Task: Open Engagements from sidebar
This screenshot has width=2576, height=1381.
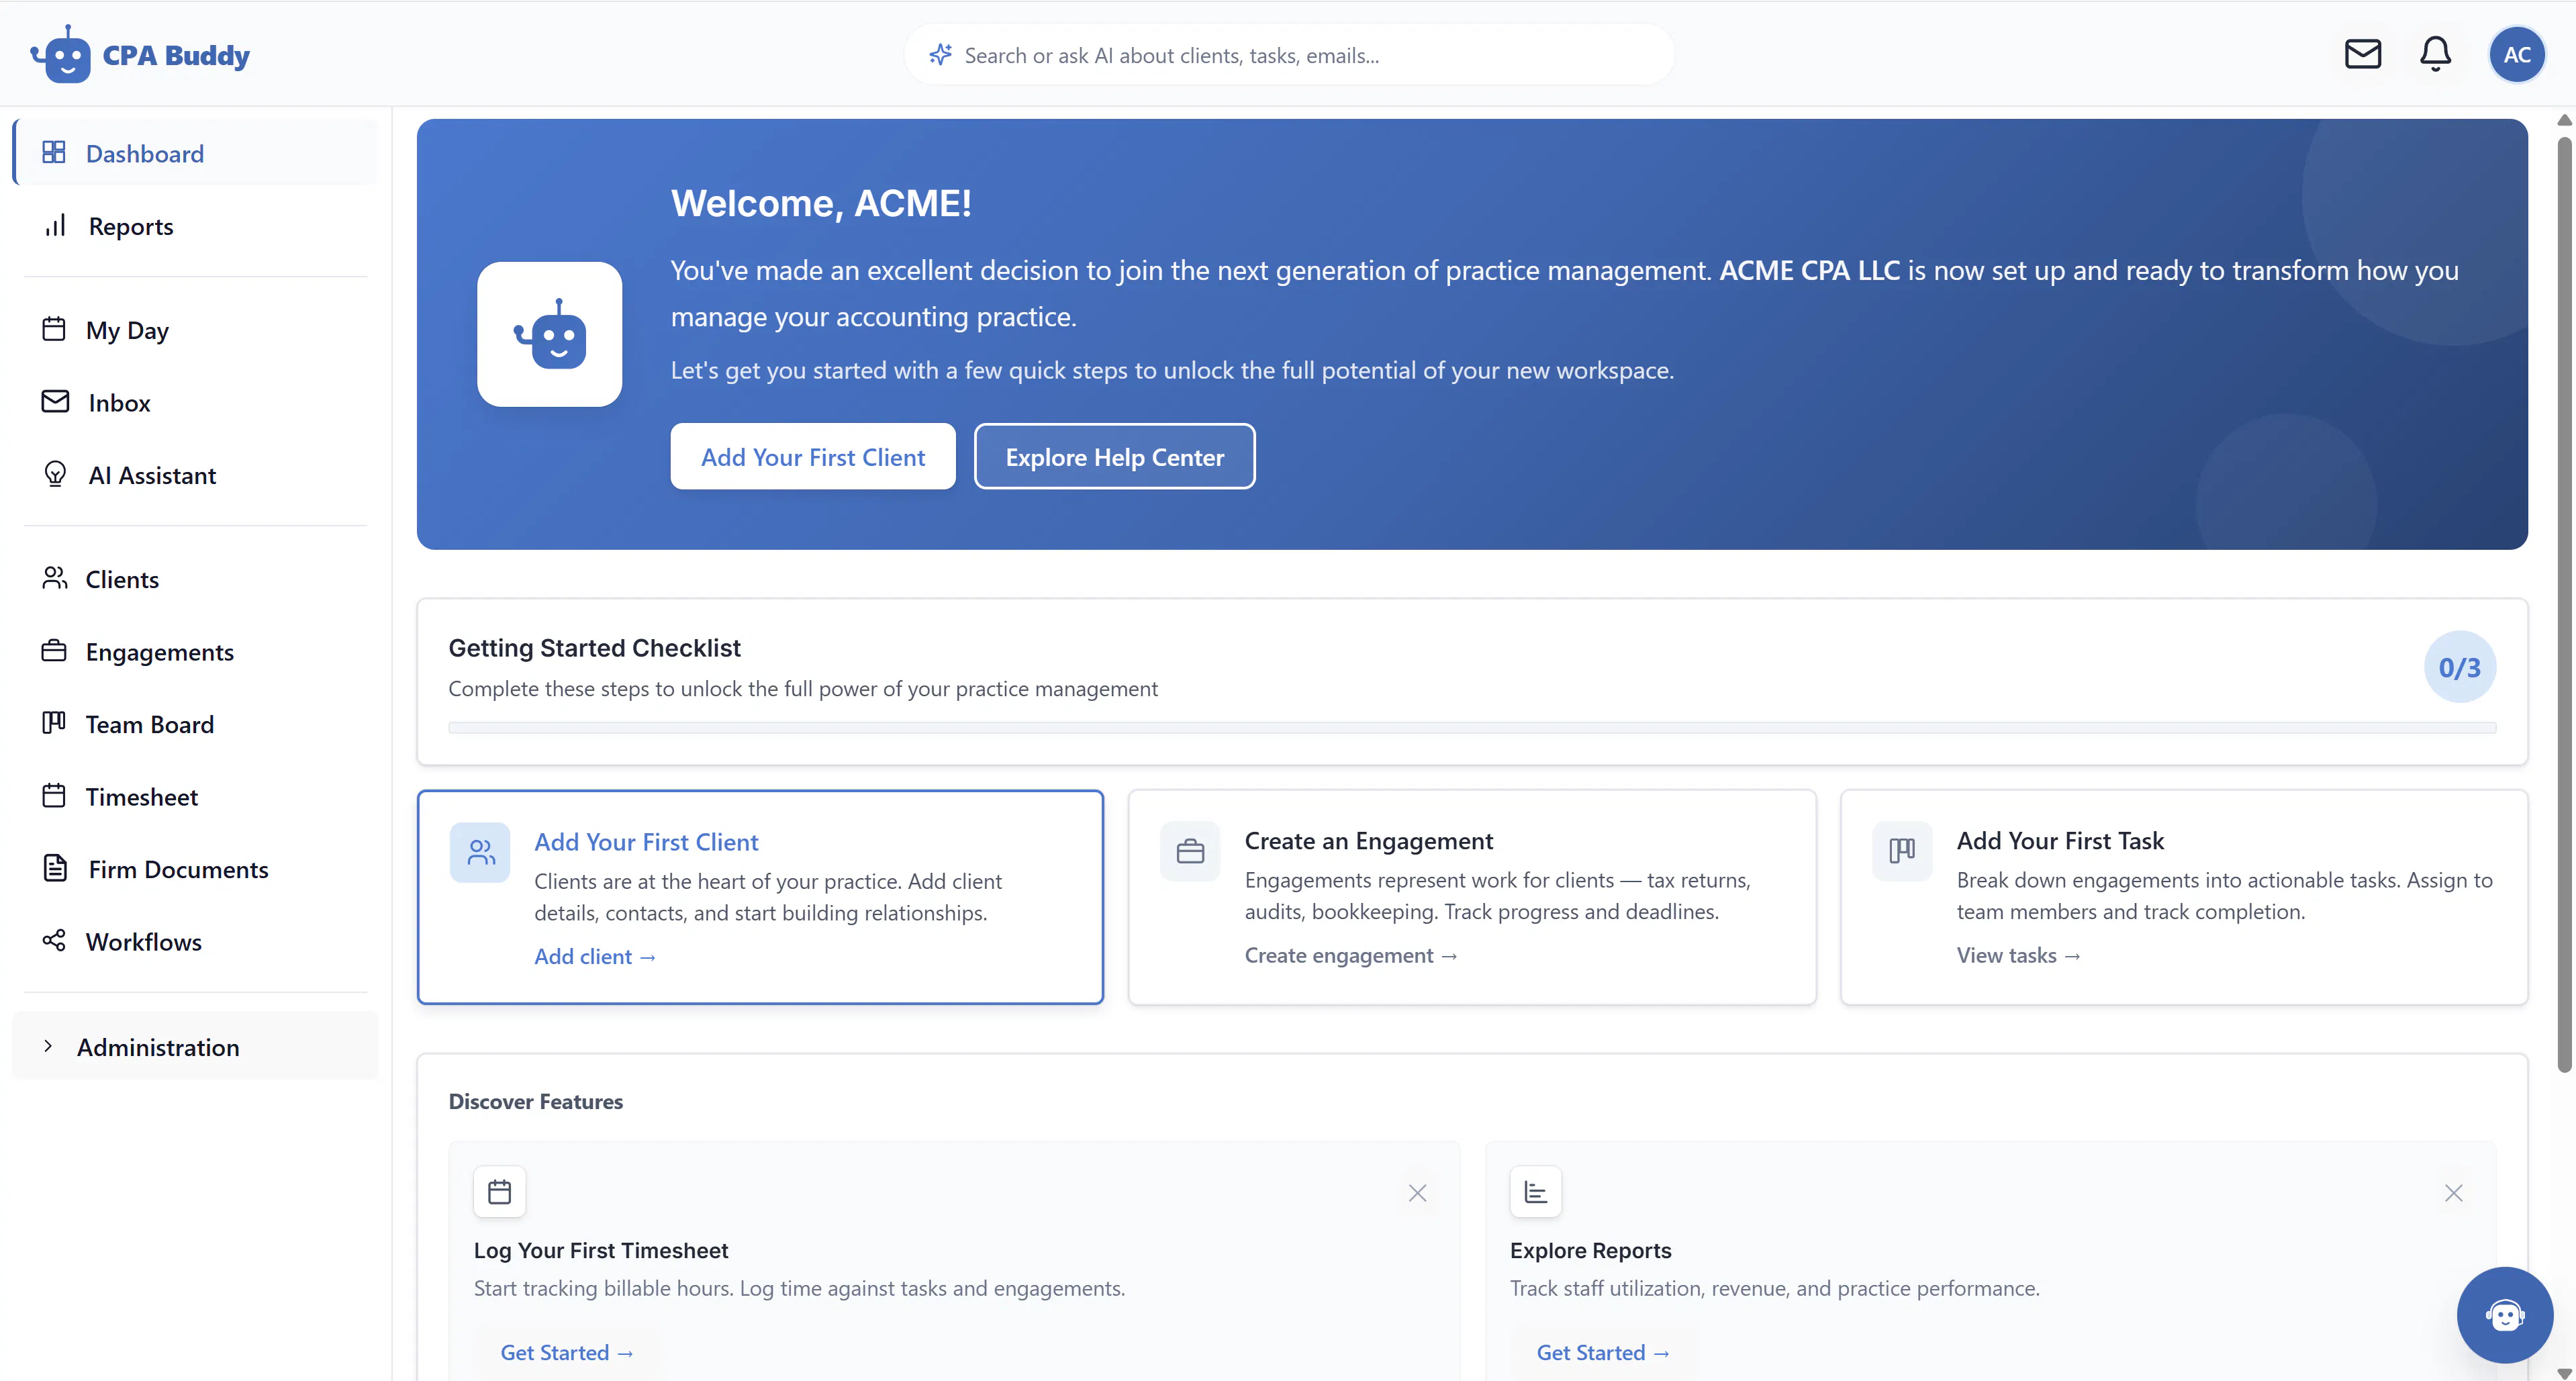Action: 196,652
